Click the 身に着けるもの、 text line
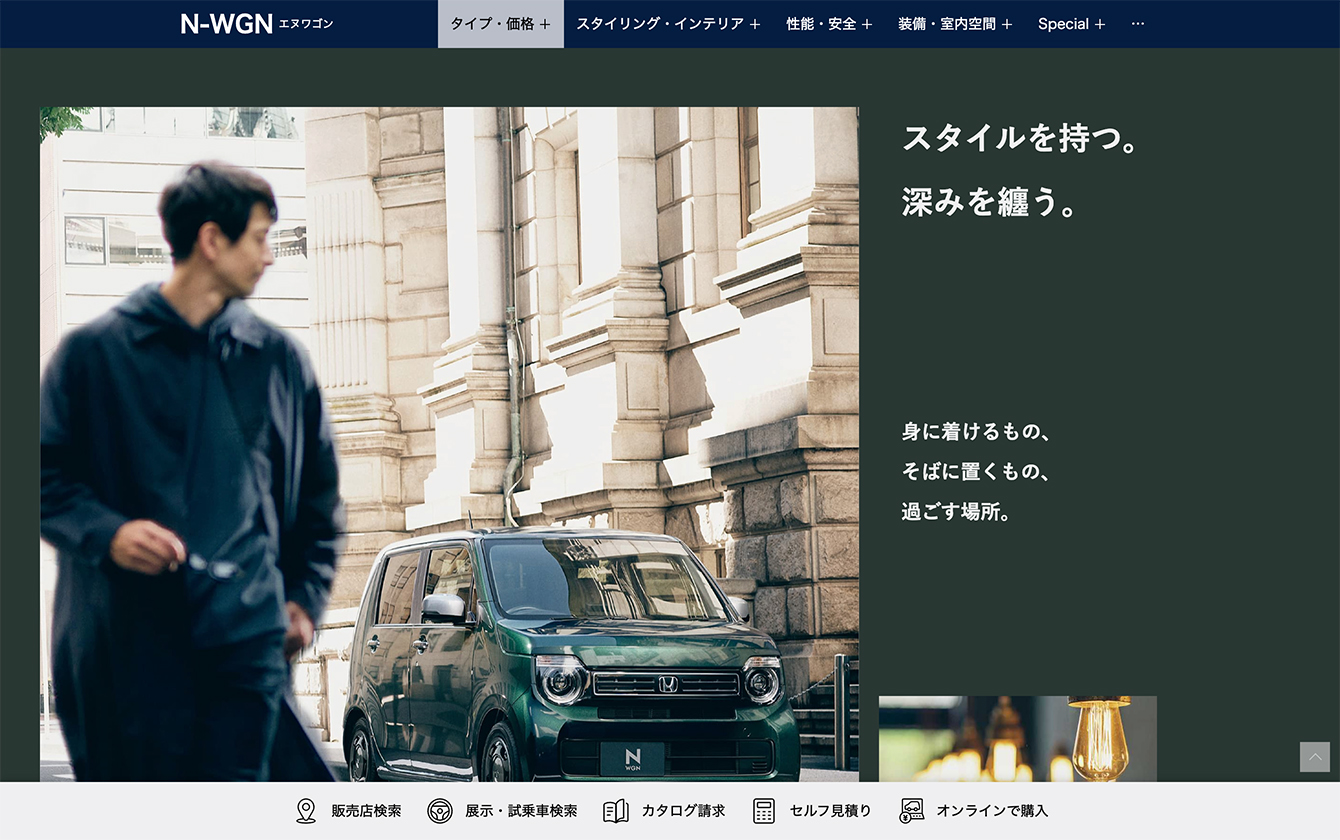Viewport: 1340px width, 840px height. tap(976, 432)
